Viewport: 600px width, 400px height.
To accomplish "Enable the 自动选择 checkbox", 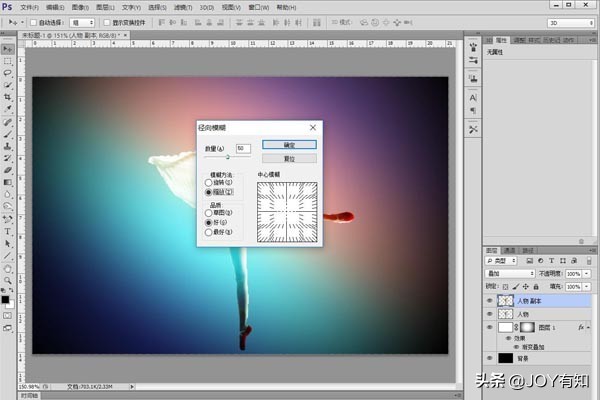I will tap(31, 21).
